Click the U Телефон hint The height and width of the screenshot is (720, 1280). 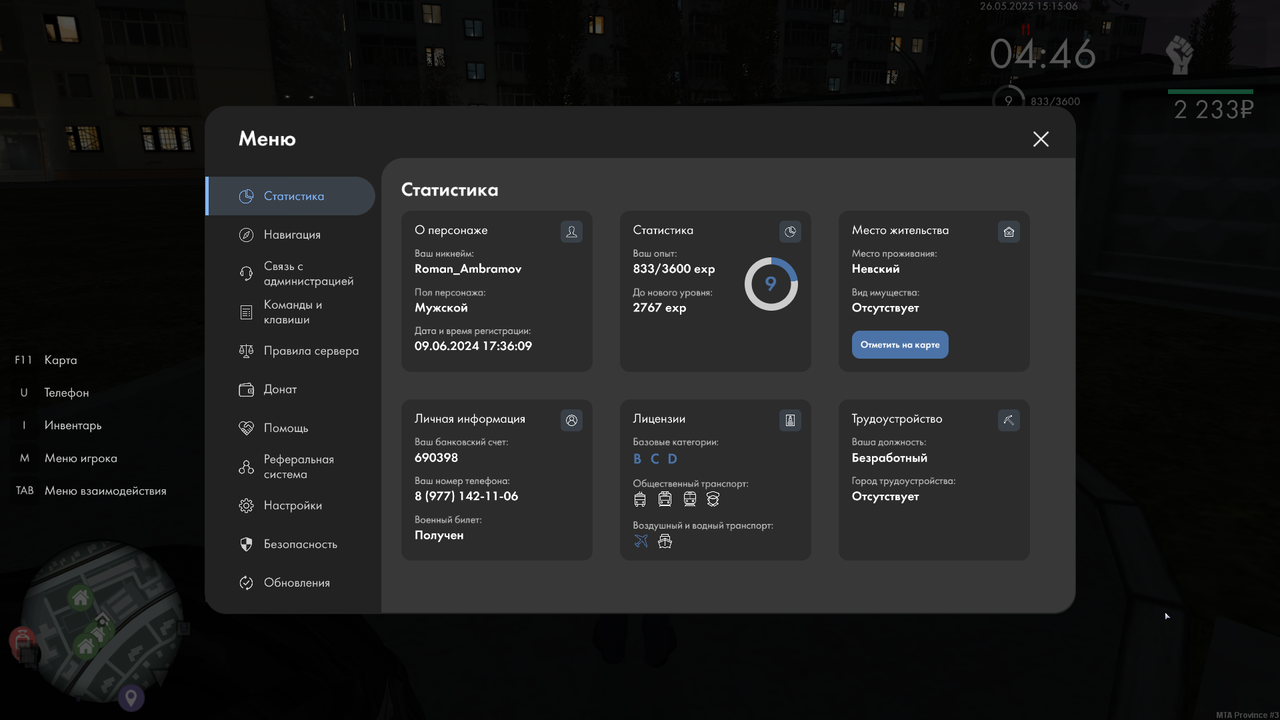pyautogui.click(x=54, y=393)
